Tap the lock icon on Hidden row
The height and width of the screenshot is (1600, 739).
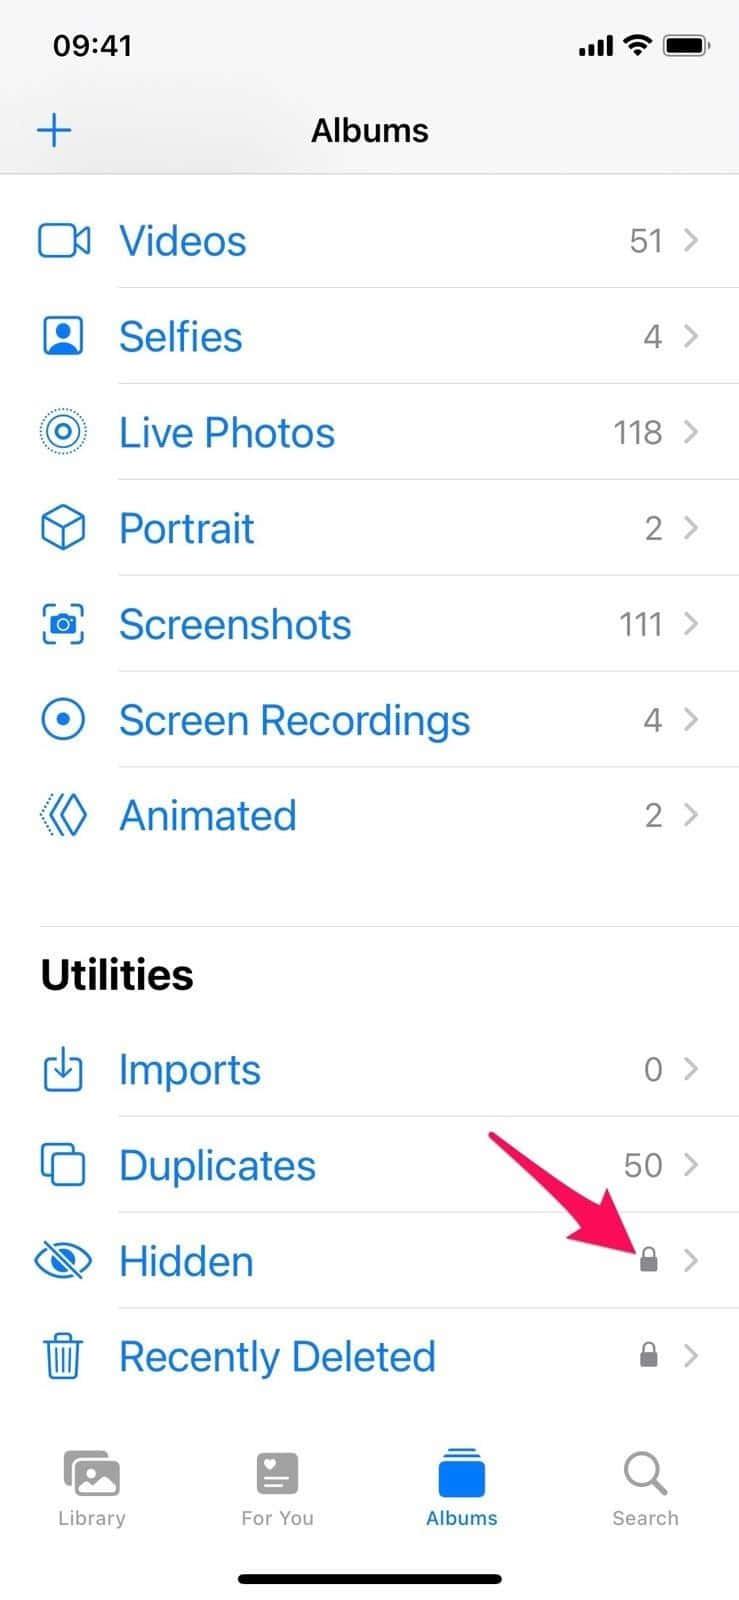click(x=649, y=1259)
